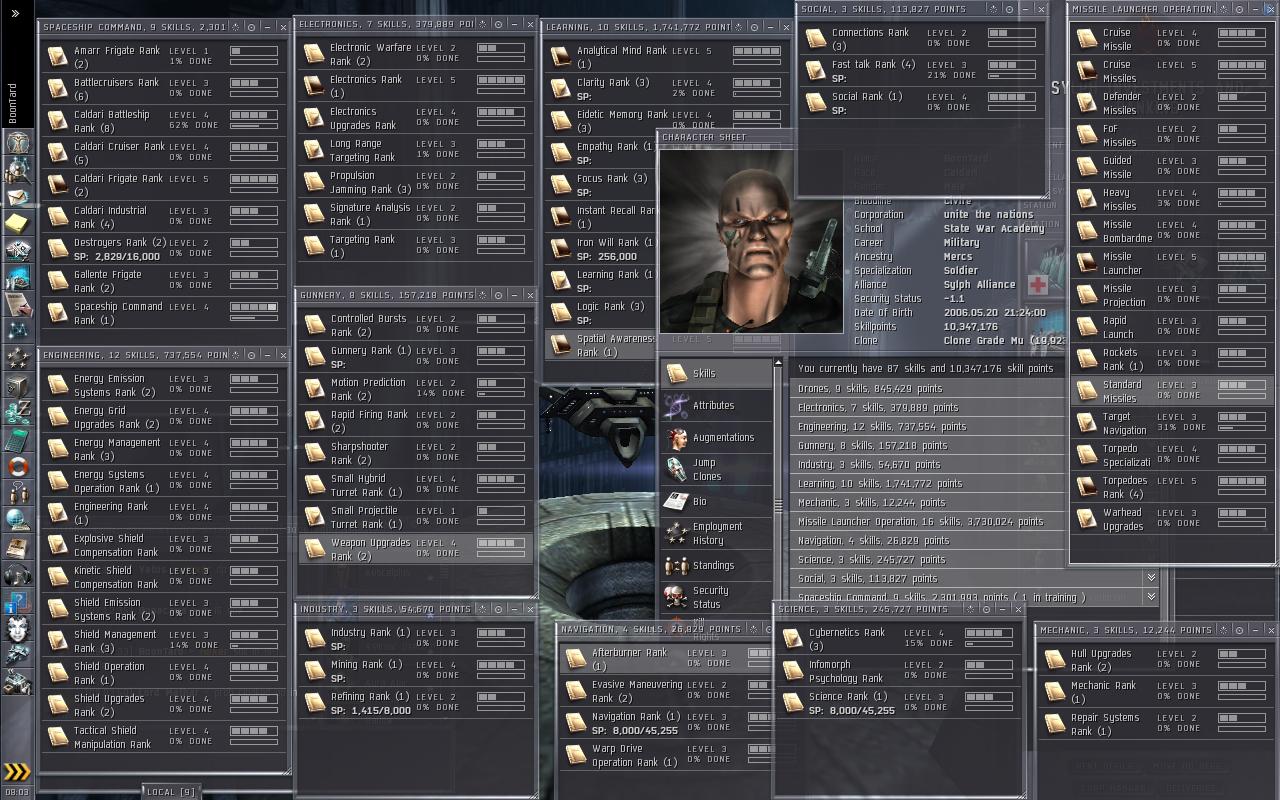Image resolution: width=1280 pixels, height=800 pixels.
Task: Expand the Electronics skill group in character sheet
Action: click(926, 407)
